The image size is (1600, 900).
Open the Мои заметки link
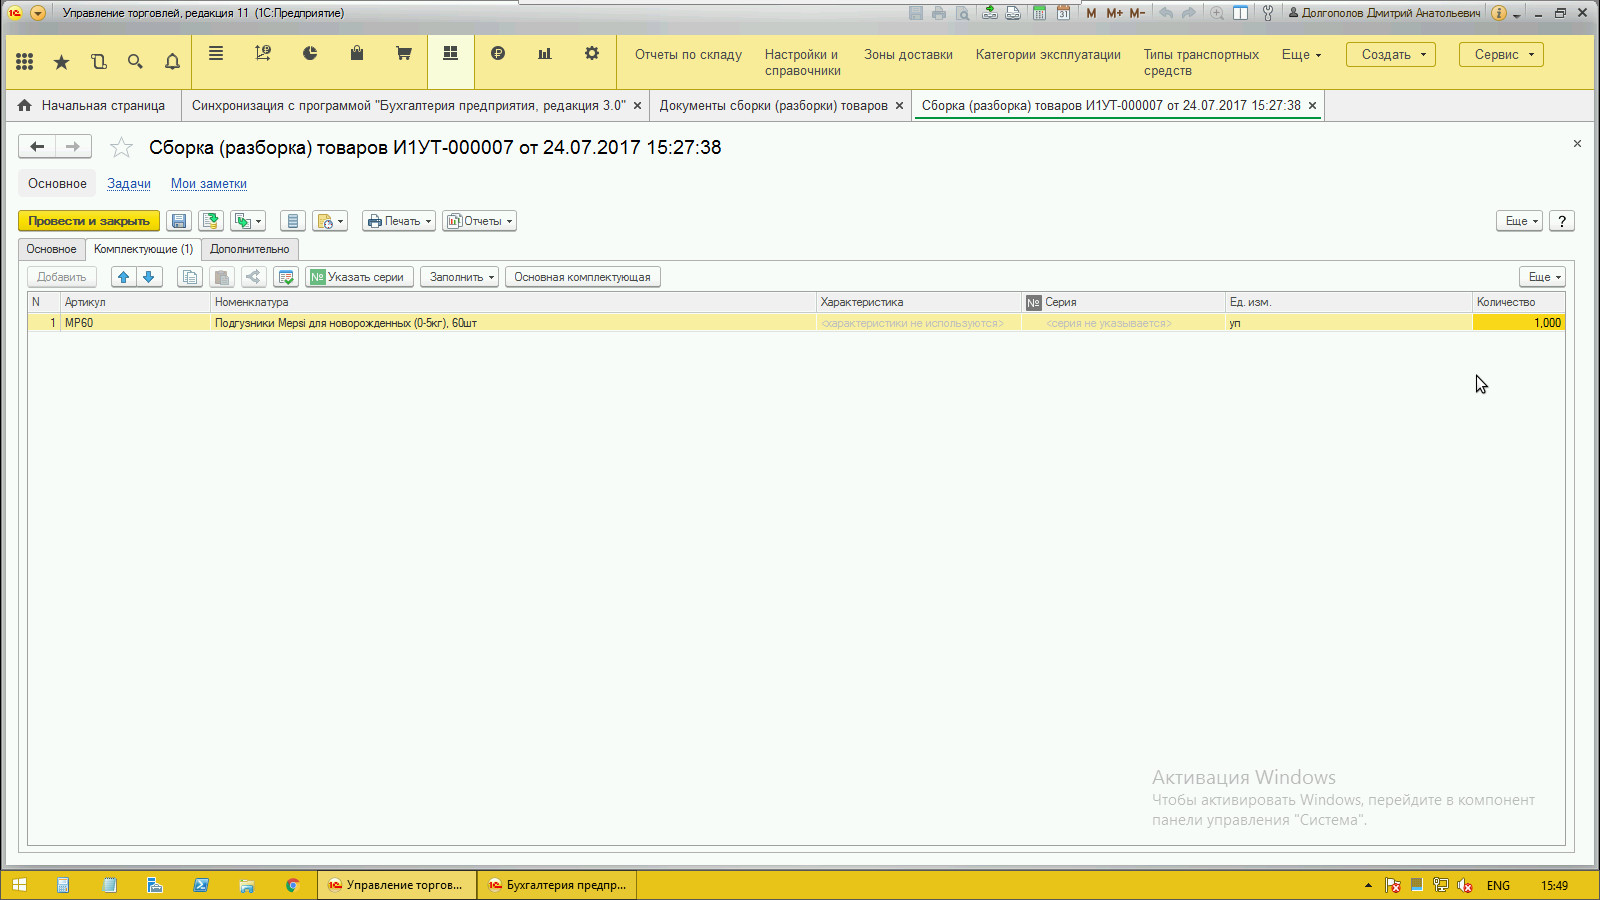(x=208, y=184)
